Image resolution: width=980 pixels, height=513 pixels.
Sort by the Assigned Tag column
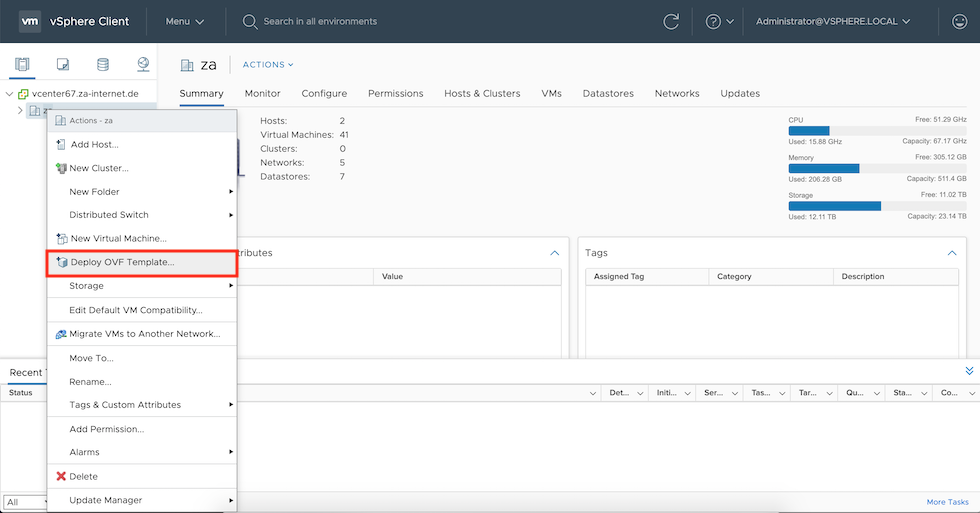point(647,276)
